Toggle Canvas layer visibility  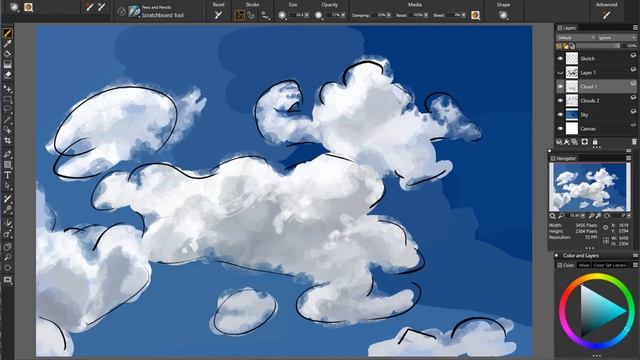(x=560, y=129)
